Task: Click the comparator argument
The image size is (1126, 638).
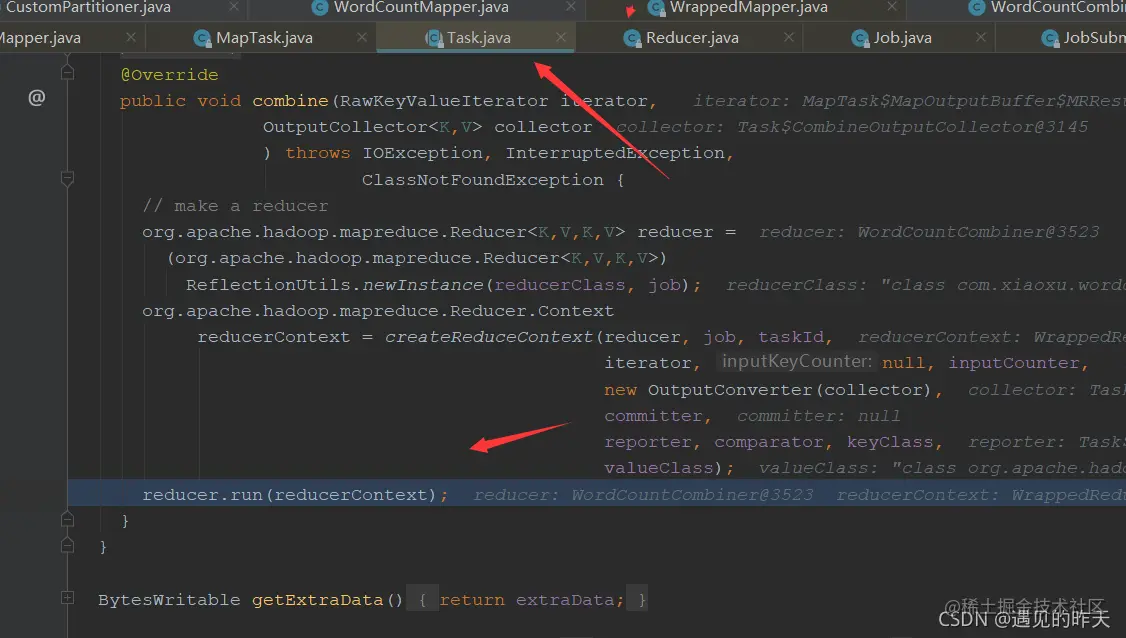Action: pyautogui.click(x=768, y=443)
